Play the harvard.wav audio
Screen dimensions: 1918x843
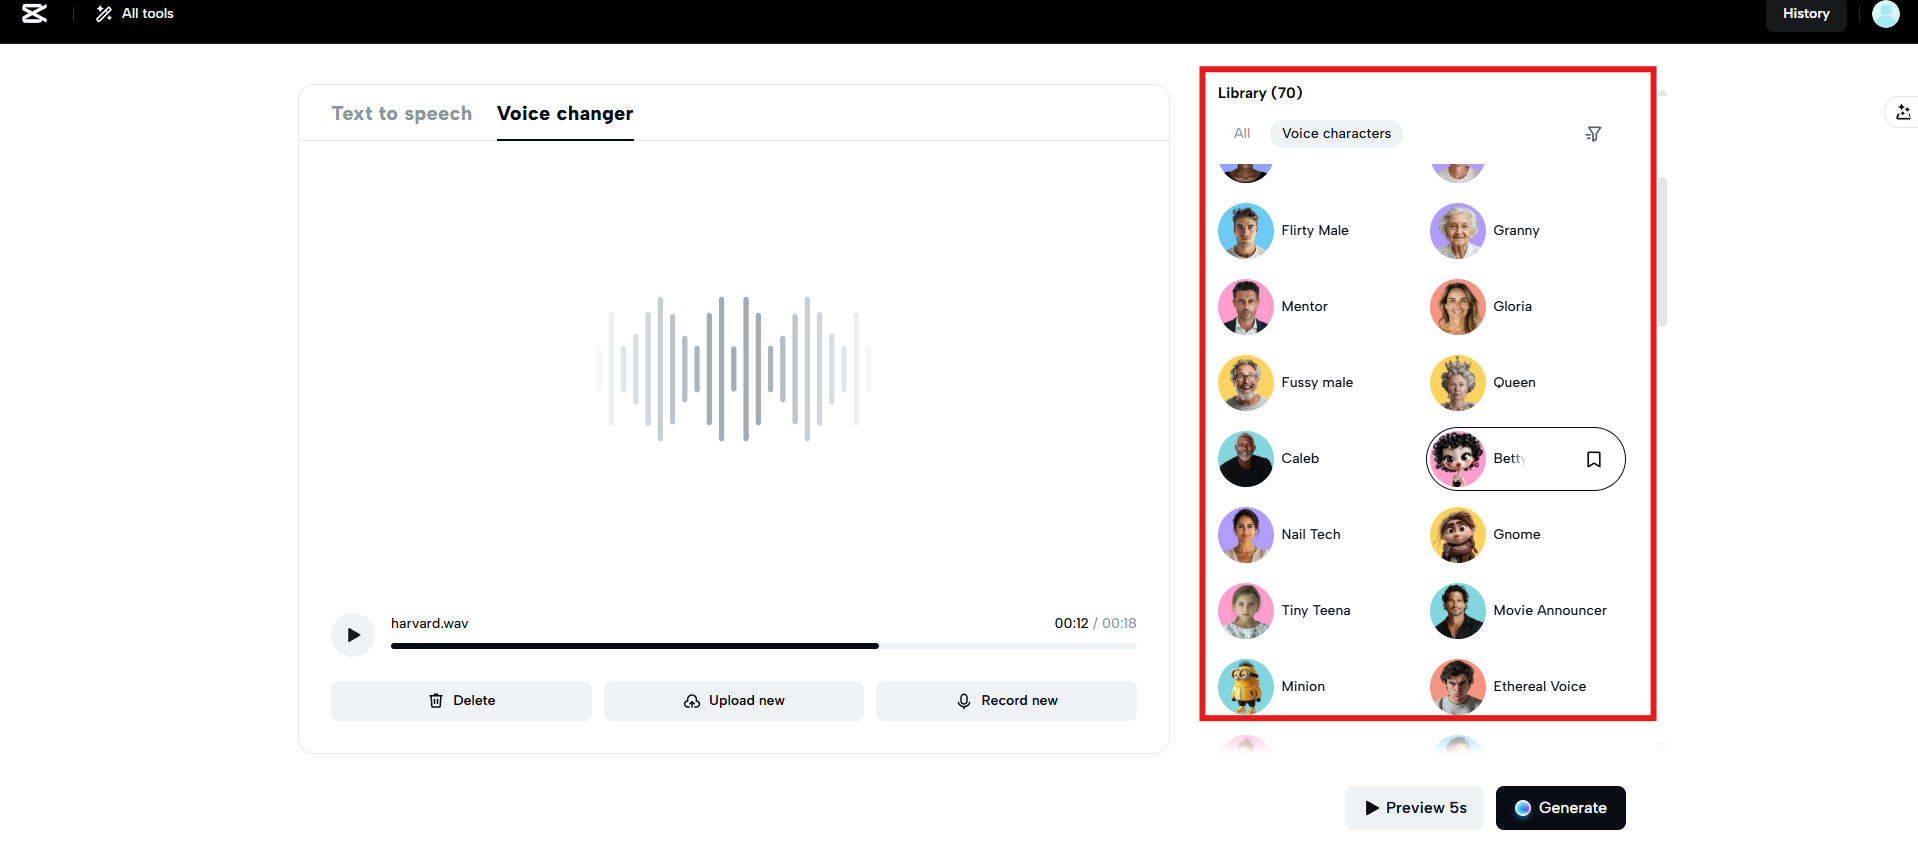pos(353,635)
